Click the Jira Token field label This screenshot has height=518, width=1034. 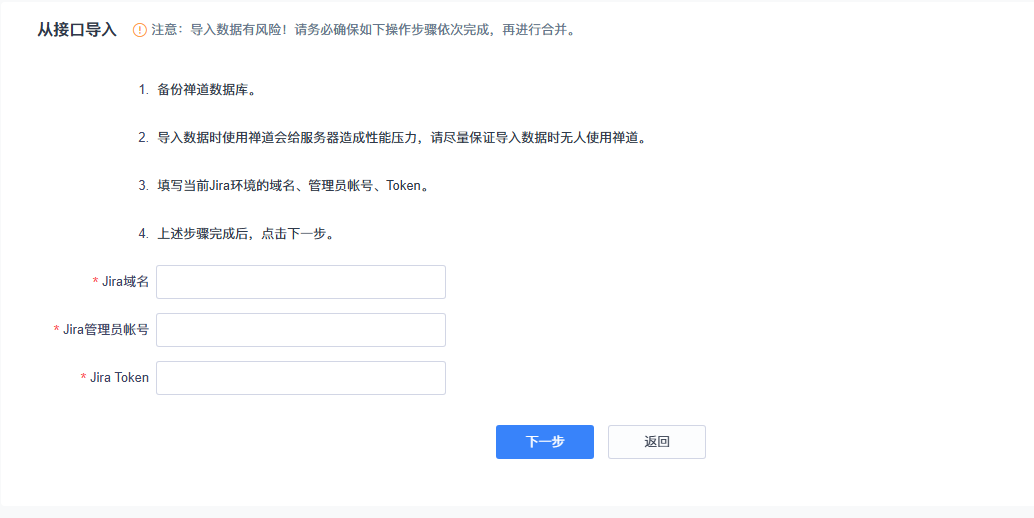point(119,378)
